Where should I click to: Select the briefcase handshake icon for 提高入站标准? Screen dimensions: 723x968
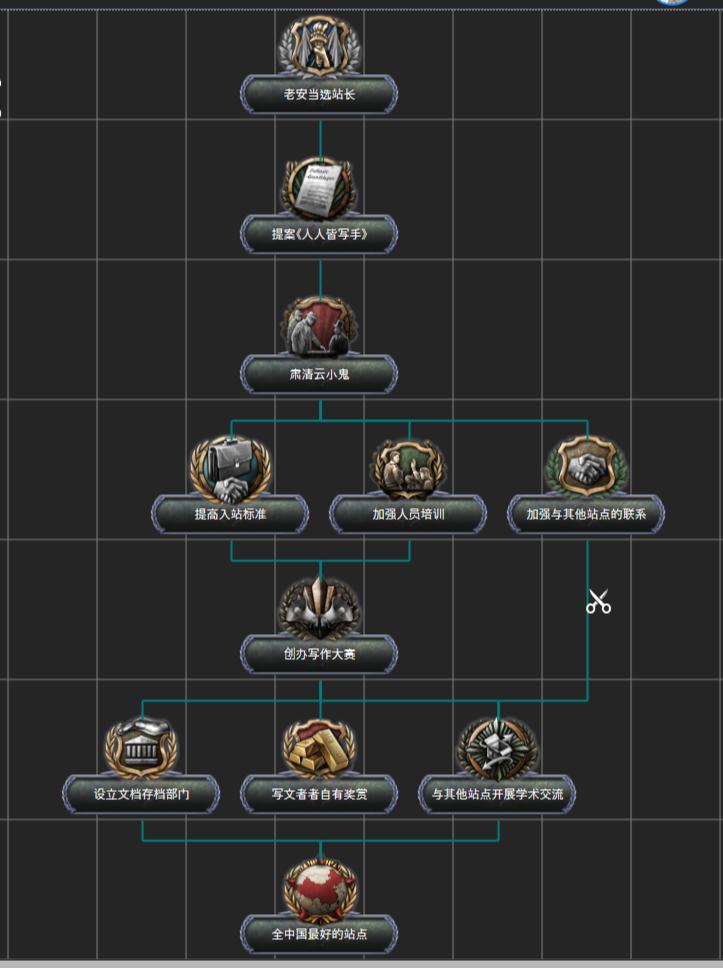pyautogui.click(x=231, y=467)
